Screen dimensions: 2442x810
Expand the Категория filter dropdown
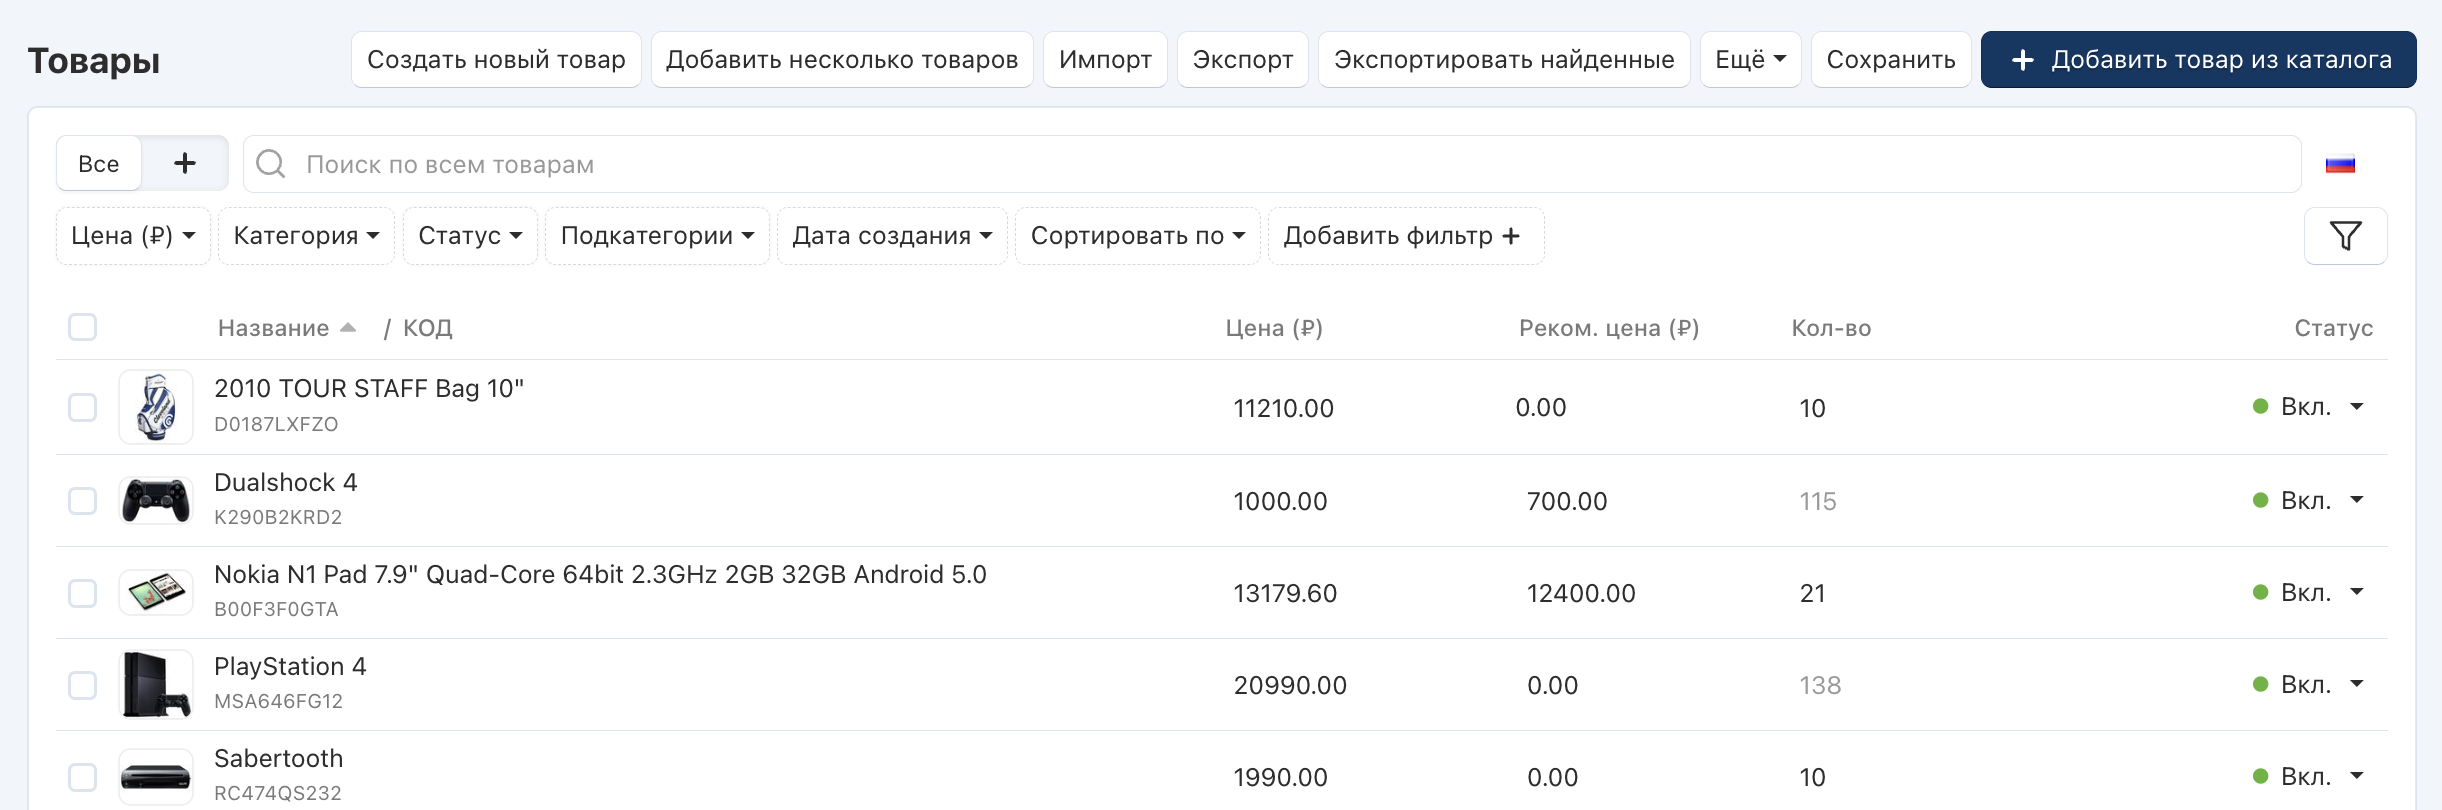click(x=306, y=236)
